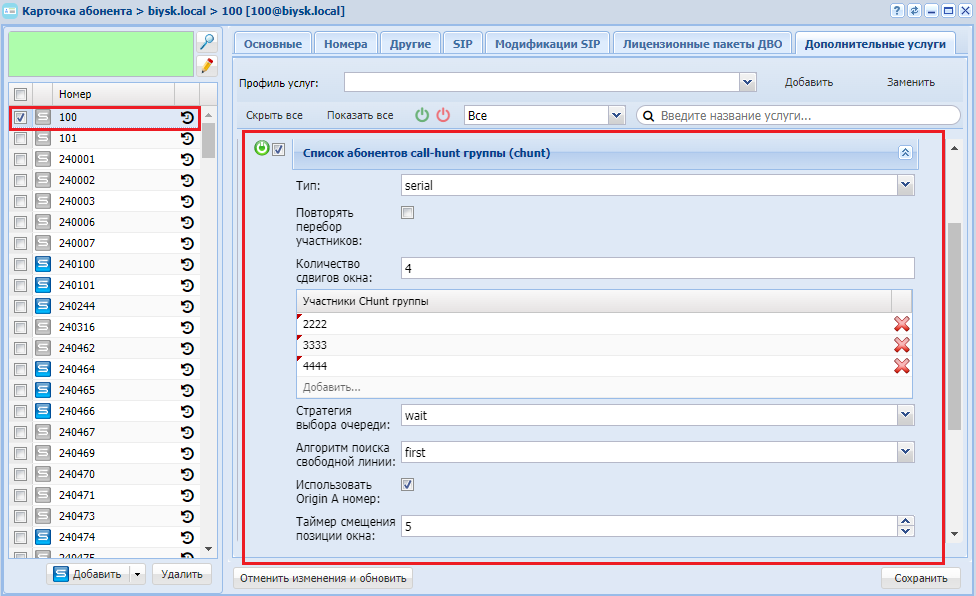Collapse the call-hunt group section
The height and width of the screenshot is (596, 976).
(905, 153)
